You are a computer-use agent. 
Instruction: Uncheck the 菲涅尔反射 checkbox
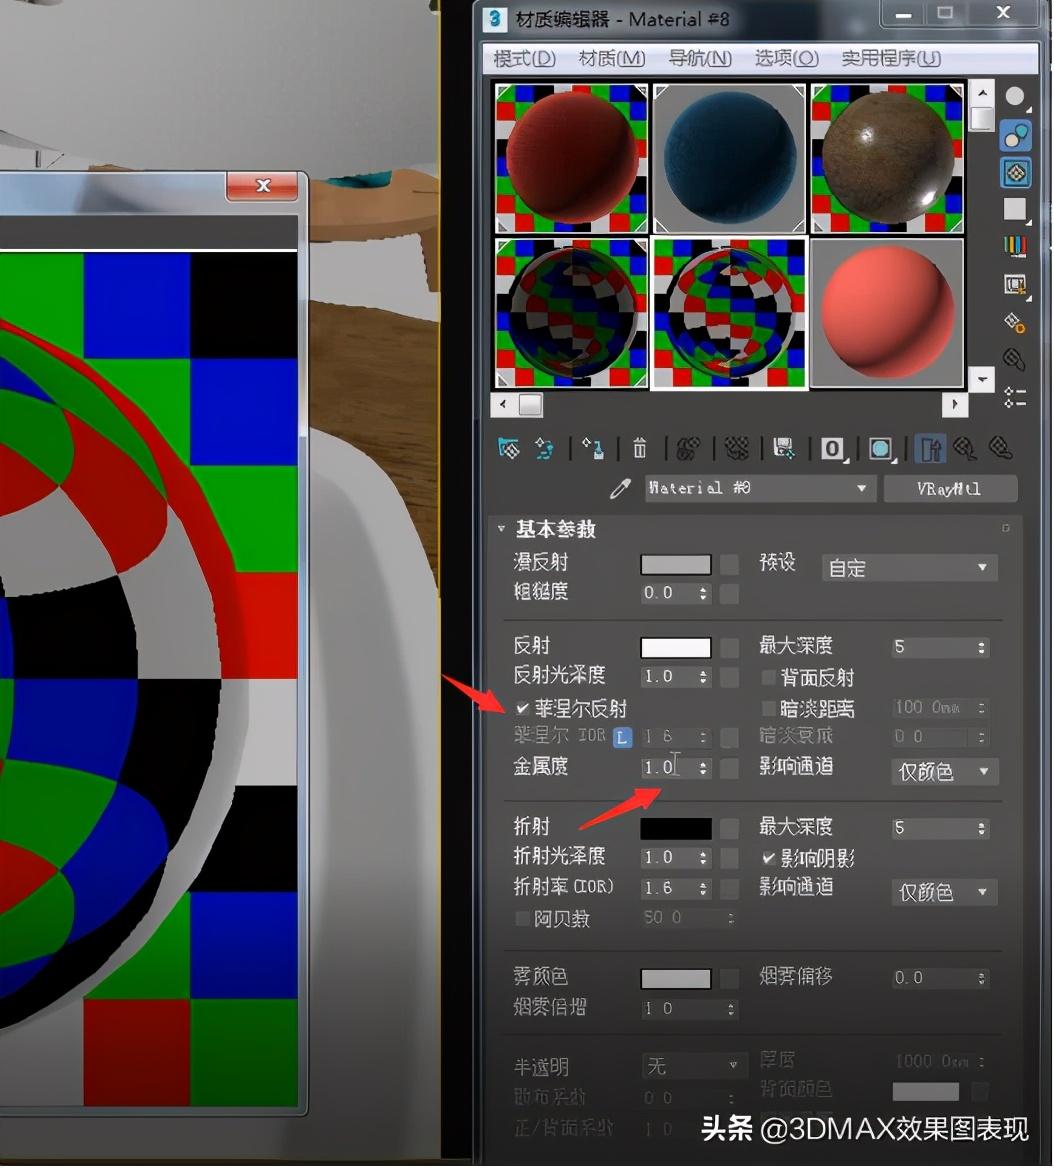(522, 708)
